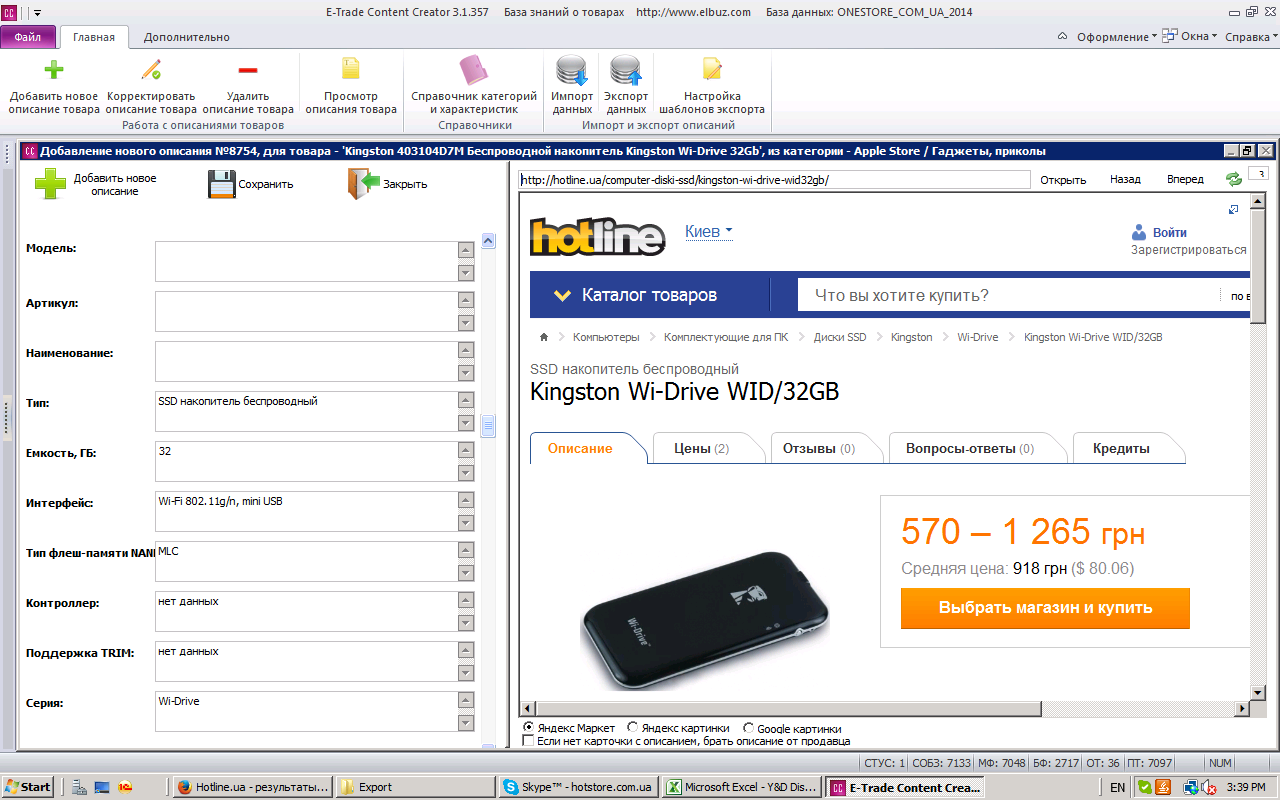Click the user login icon next to Войти
1280x800 pixels.
coord(1139,232)
